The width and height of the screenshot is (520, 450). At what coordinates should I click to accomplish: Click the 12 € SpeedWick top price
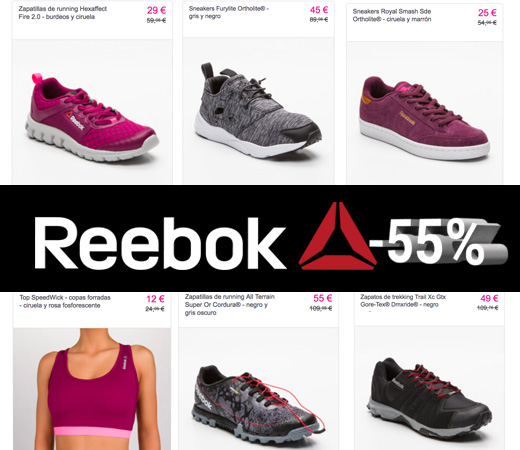click(155, 299)
